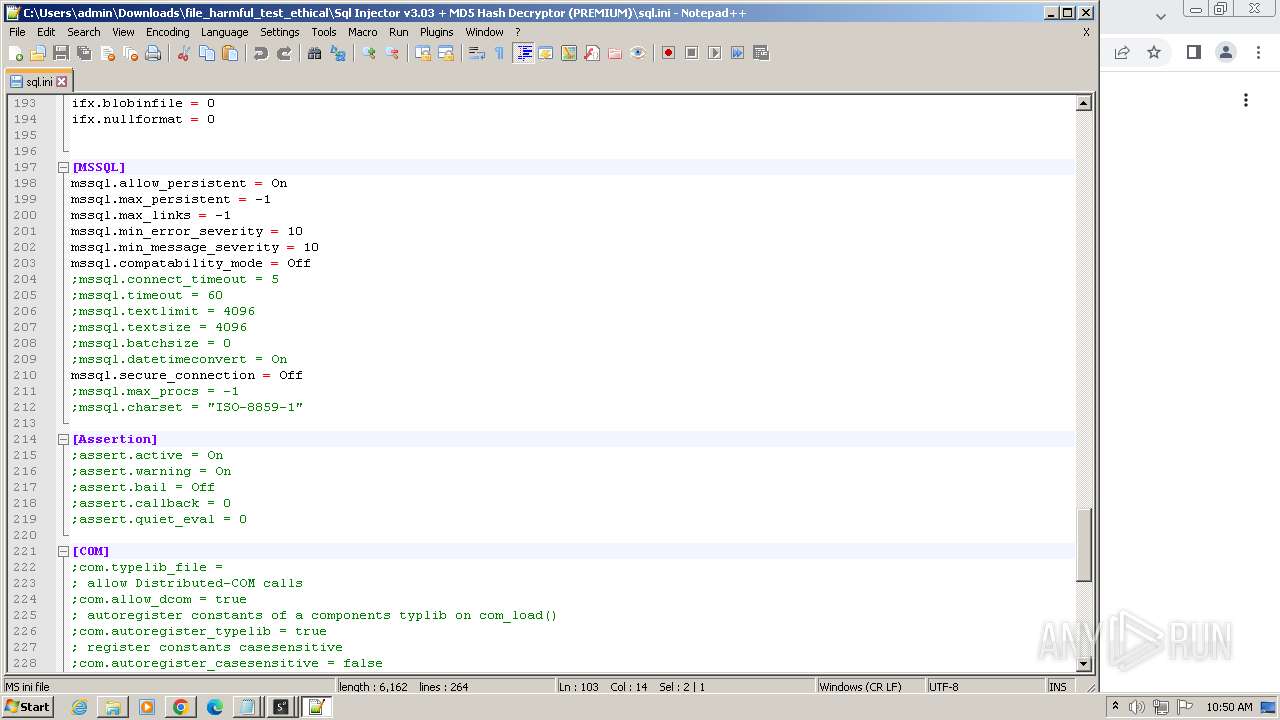Play back the recorded macro
This screenshot has height=720, width=1280.
tap(714, 53)
